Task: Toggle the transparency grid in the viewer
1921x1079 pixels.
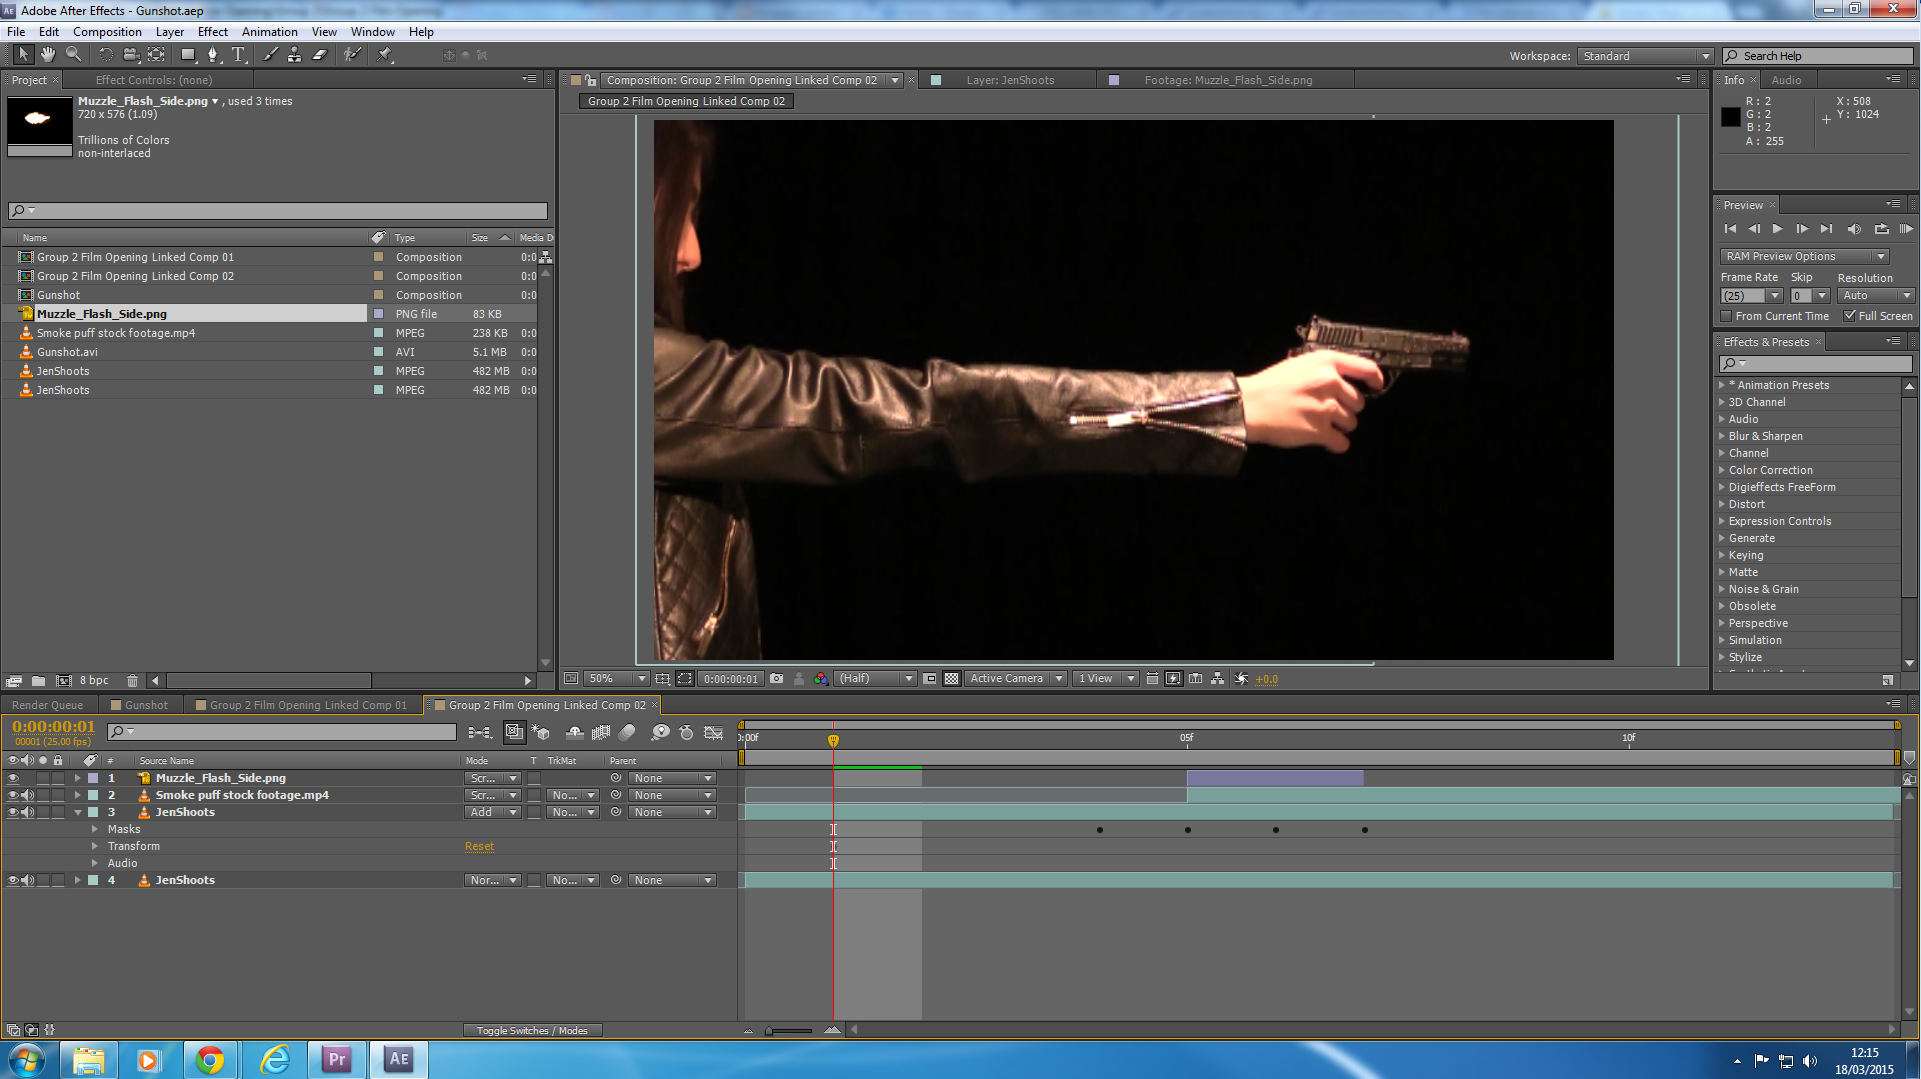Action: (952, 679)
